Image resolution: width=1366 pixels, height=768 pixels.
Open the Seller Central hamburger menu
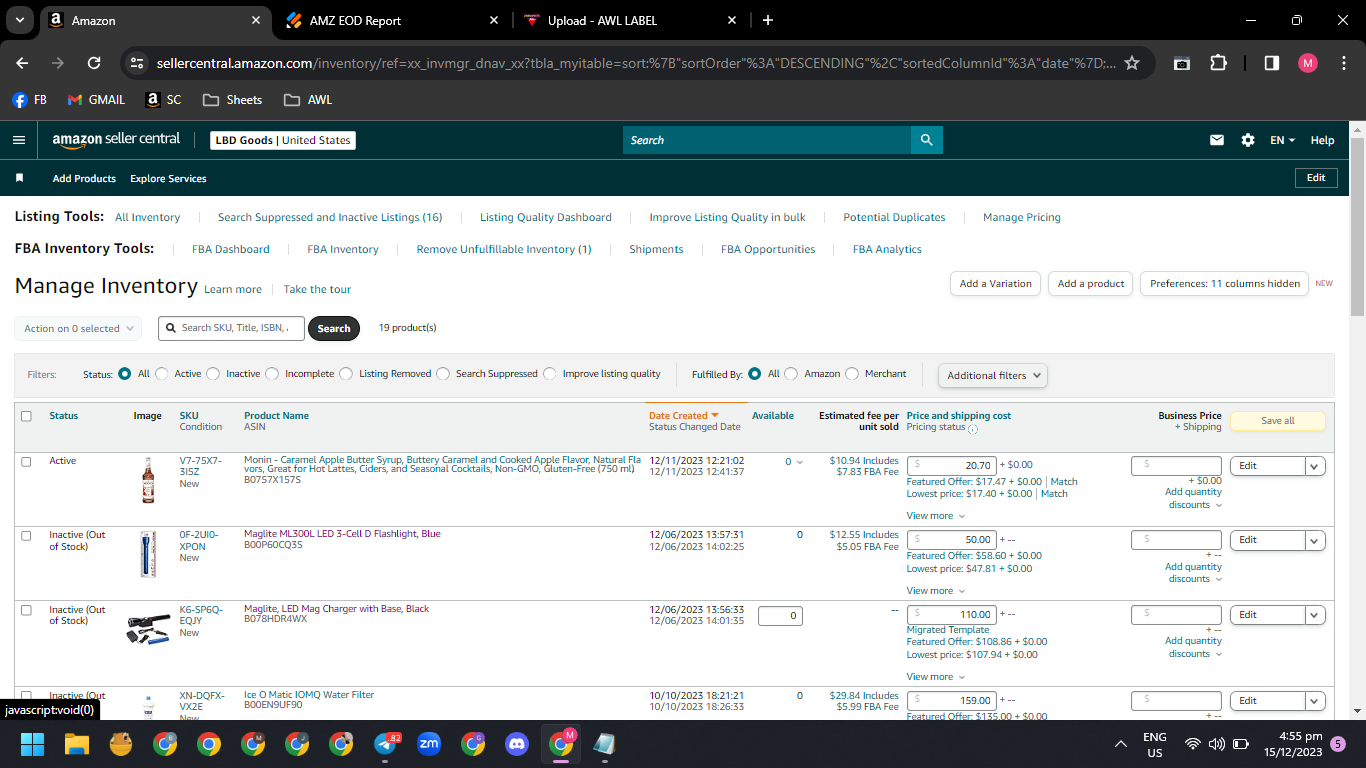(x=19, y=140)
